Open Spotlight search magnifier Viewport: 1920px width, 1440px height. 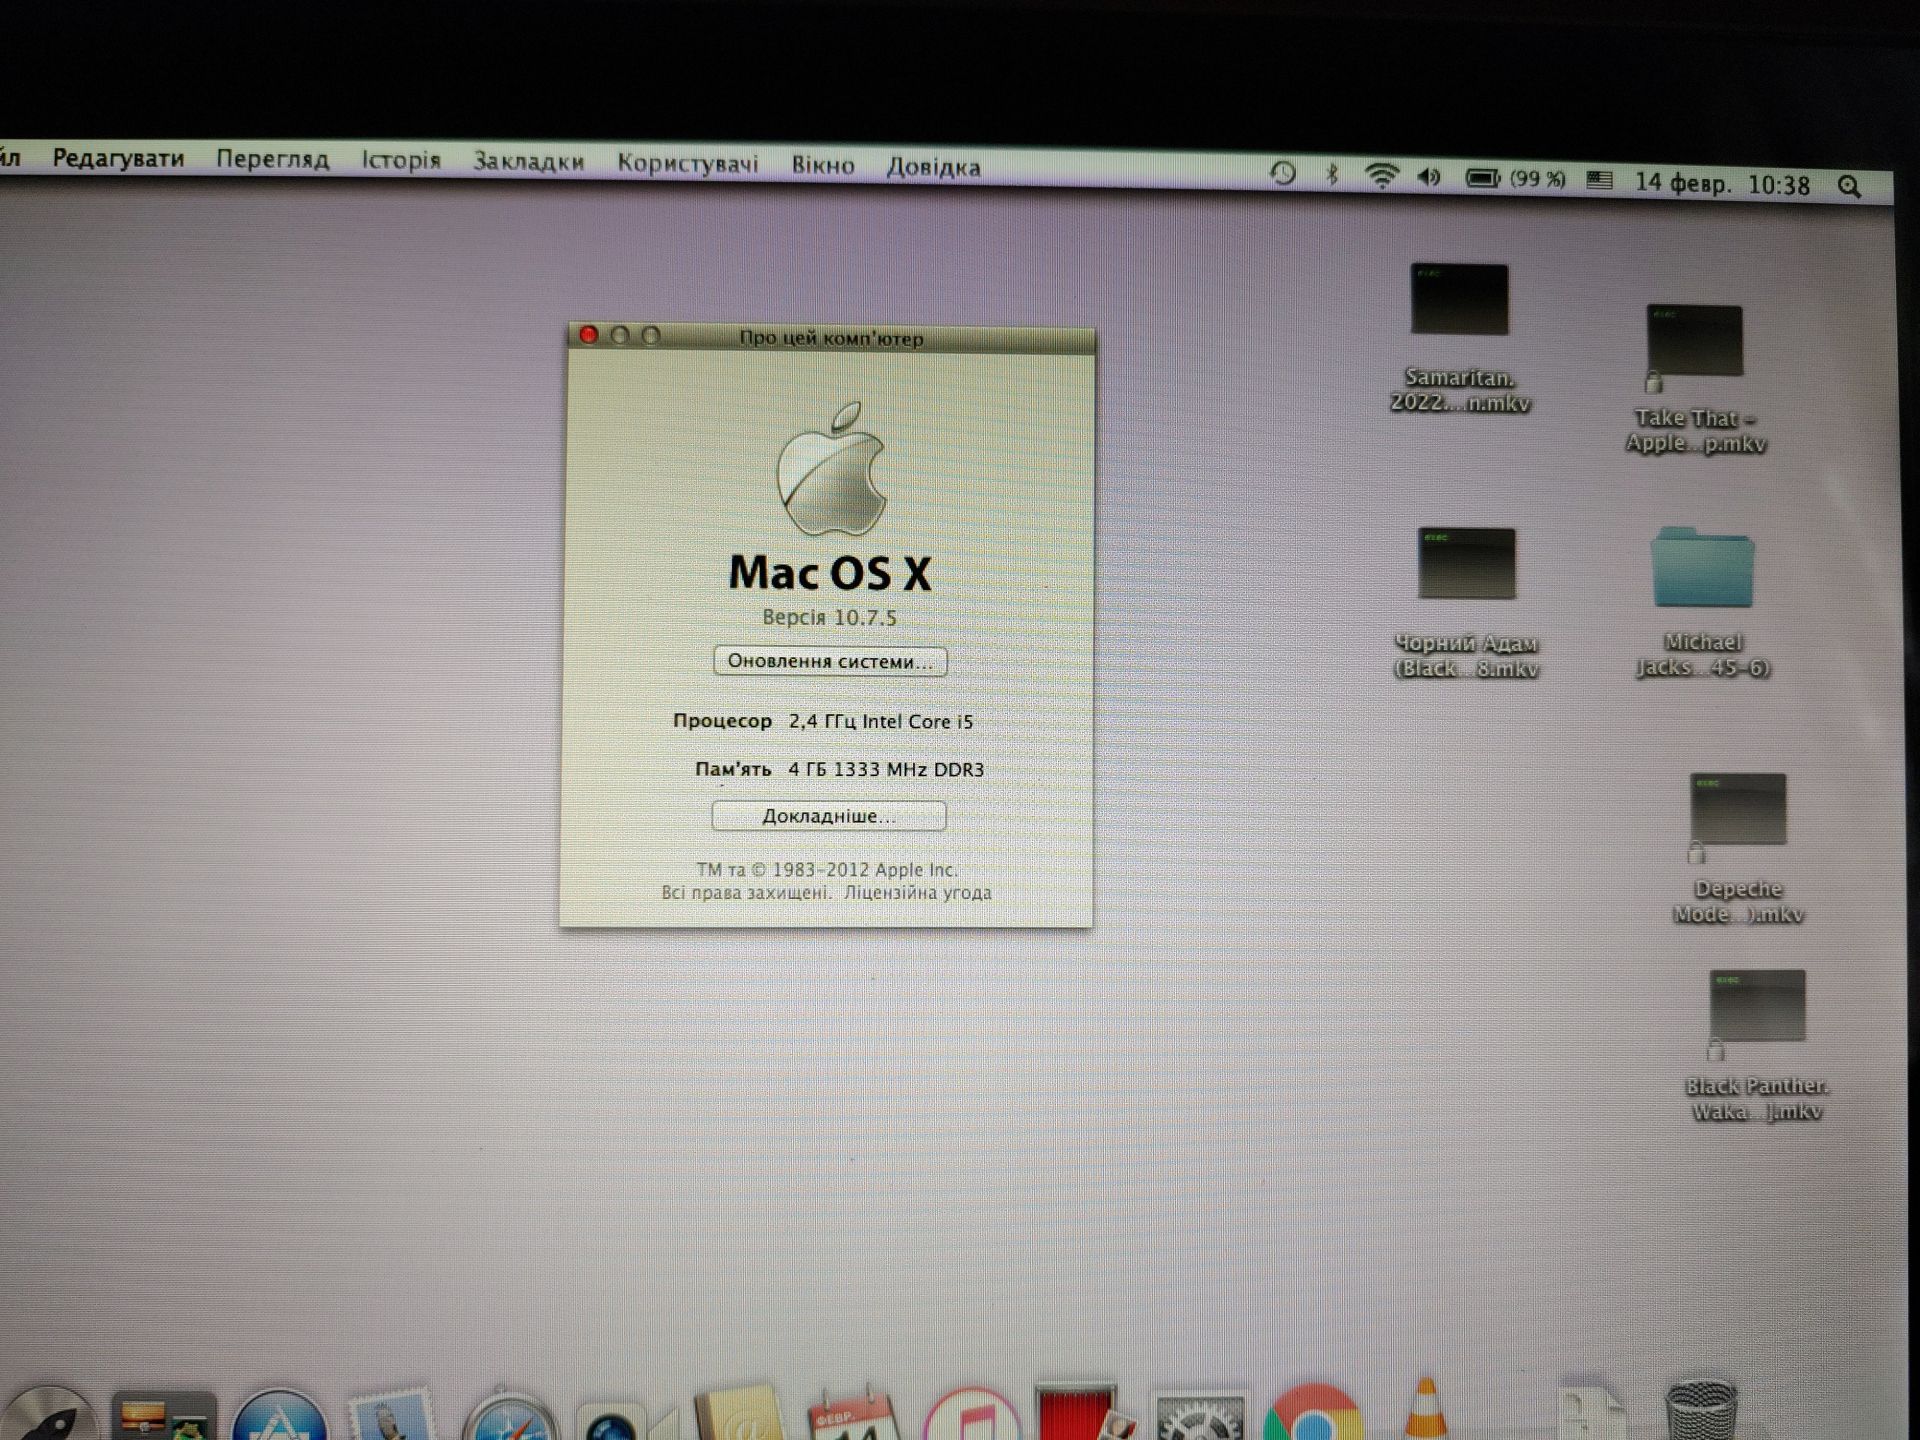[x=1849, y=186]
